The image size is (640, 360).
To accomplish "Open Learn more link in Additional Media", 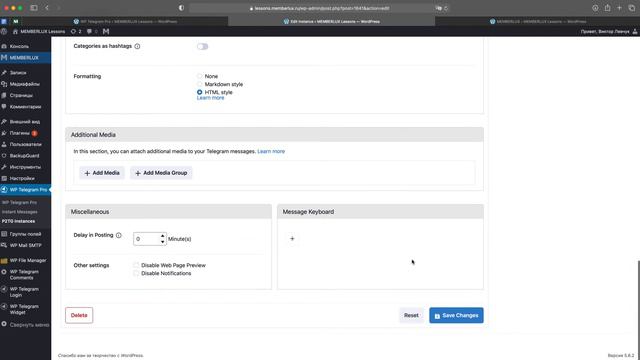I will (x=271, y=151).
